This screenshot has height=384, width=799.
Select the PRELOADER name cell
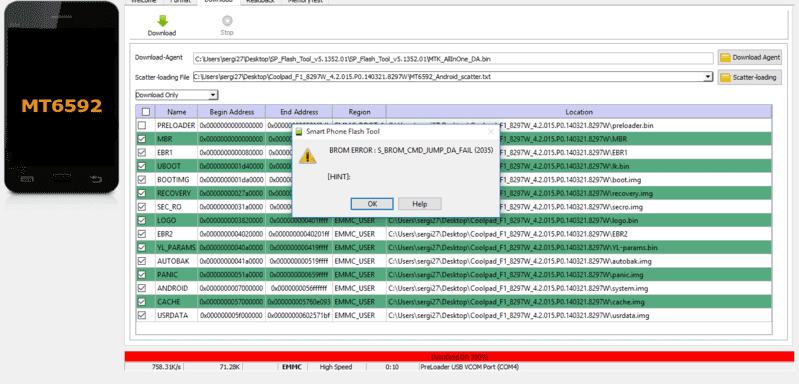point(176,125)
